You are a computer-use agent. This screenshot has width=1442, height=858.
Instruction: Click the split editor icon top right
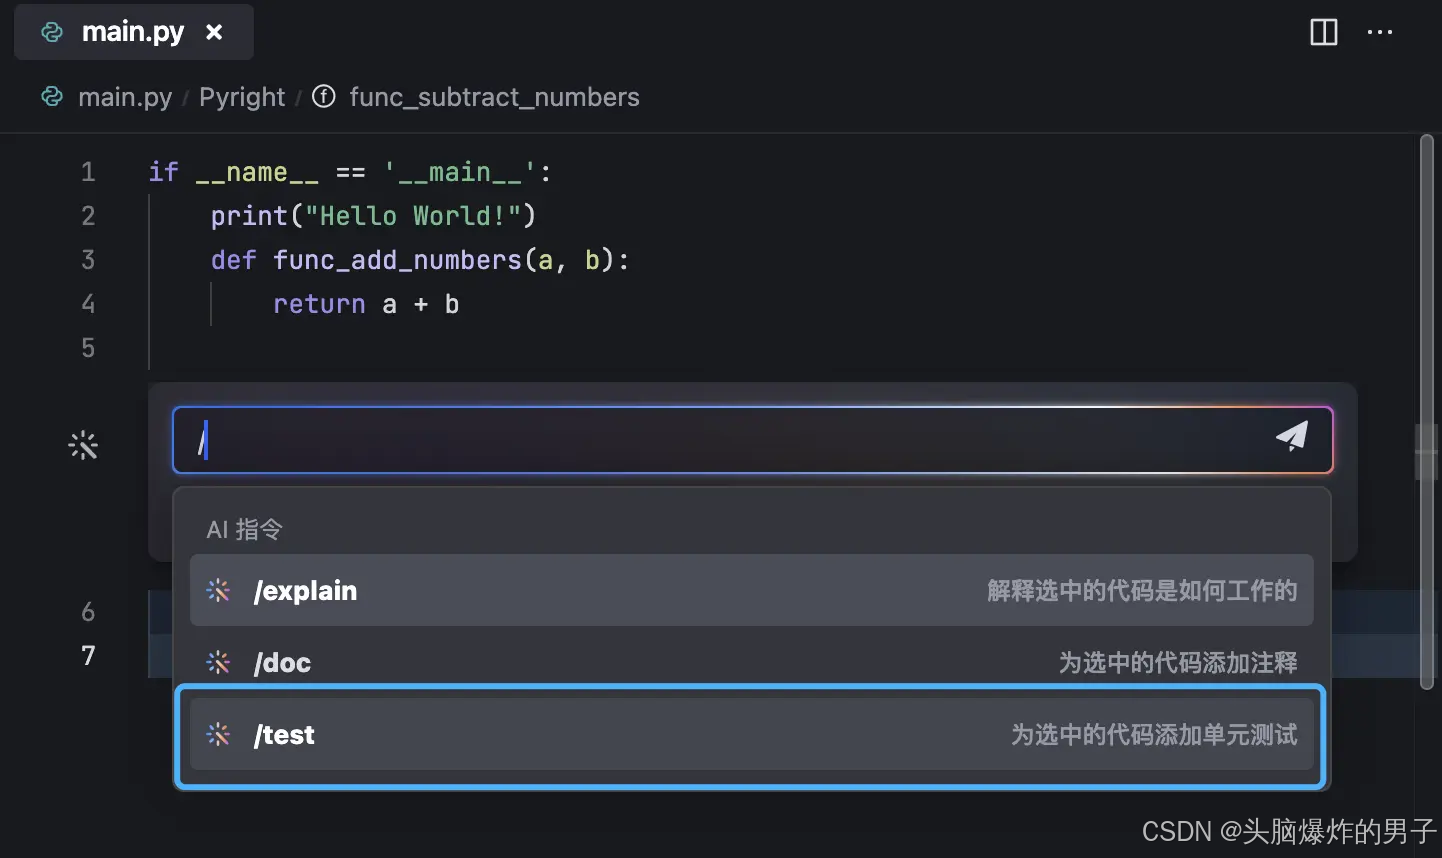[x=1323, y=32]
